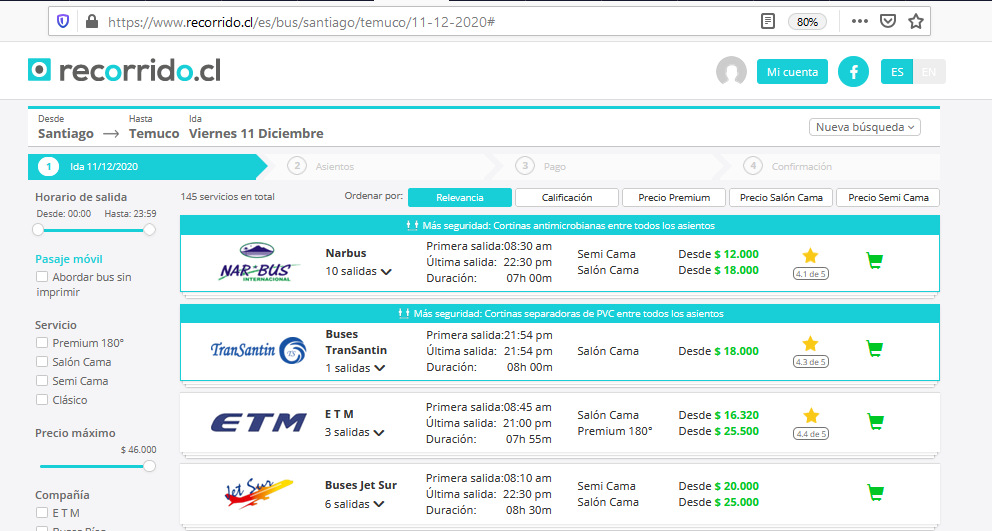Image resolution: width=992 pixels, height=531 pixels.
Task: Click the Jet Sur company logo
Action: [258, 493]
